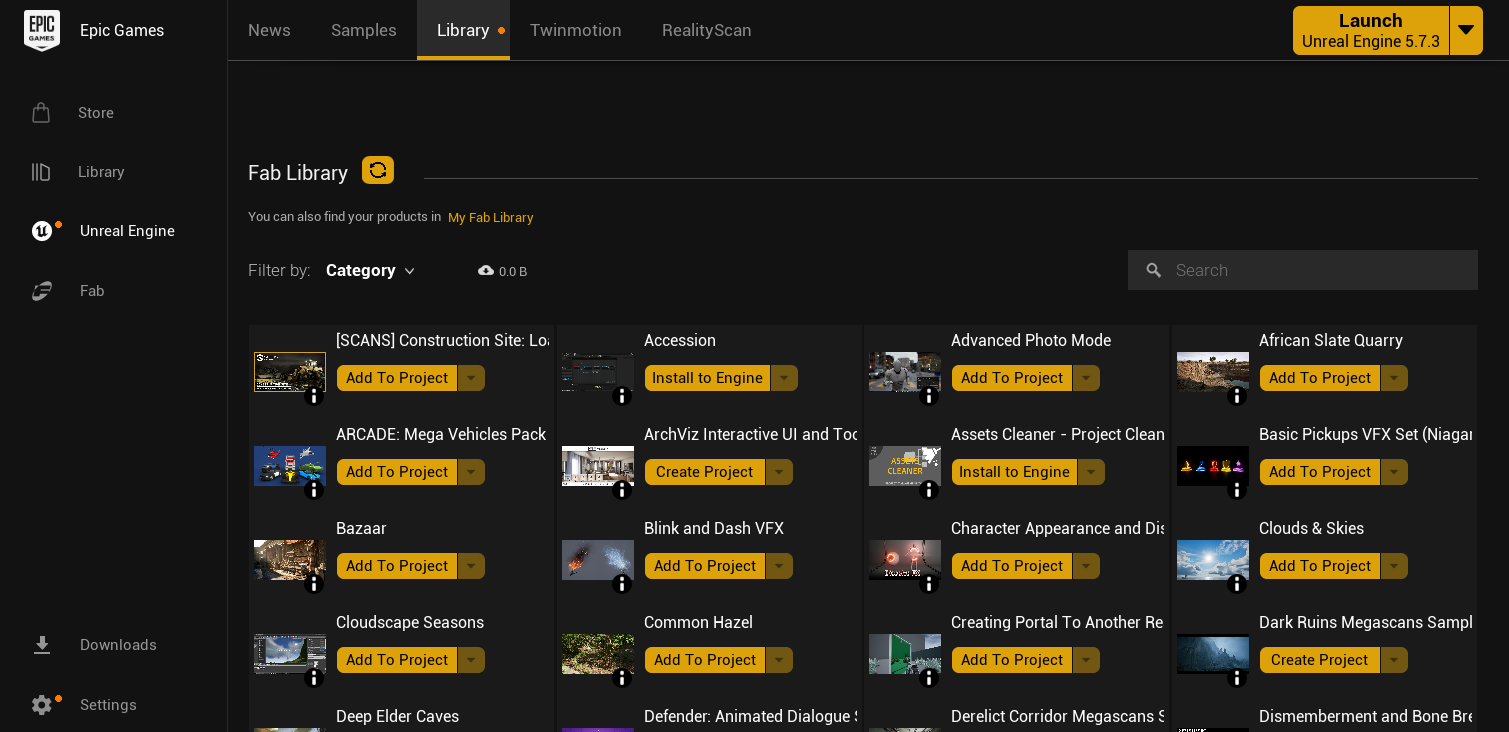Open the Store sidebar bag icon
Viewport: 1509px width, 732px height.
click(41, 113)
